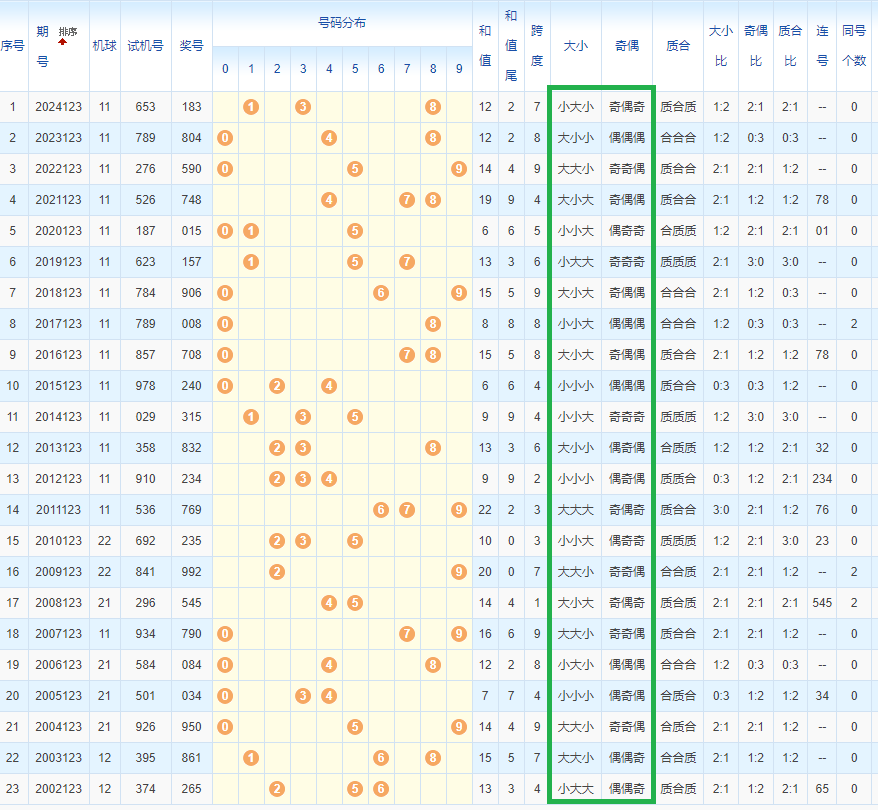Click 连号 value 545 in row 2008123
Screen dimensions: 878x810
tap(822, 603)
